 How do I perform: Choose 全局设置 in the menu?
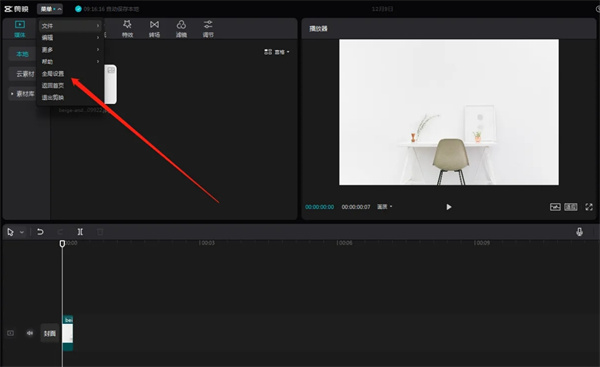(x=53, y=73)
